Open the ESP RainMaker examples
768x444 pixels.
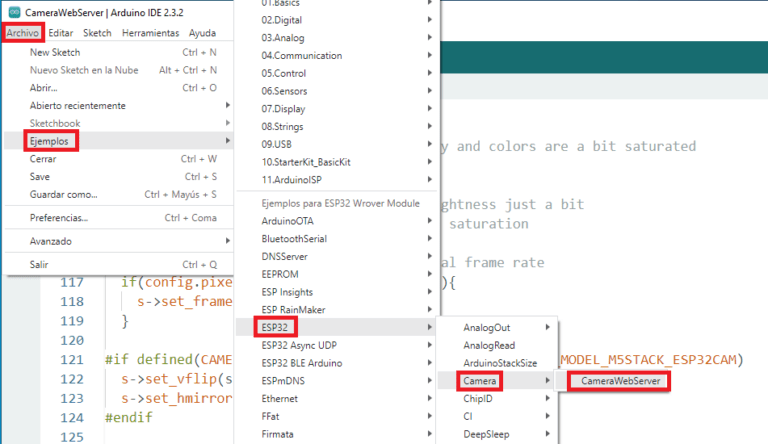point(294,309)
